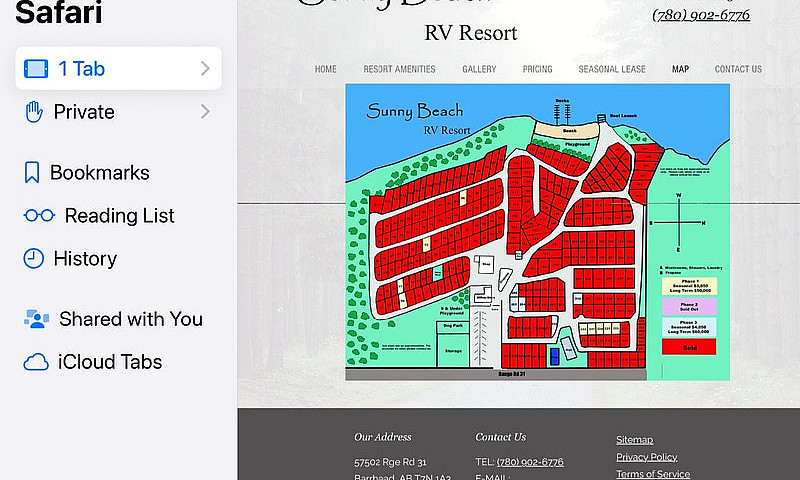This screenshot has height=480, width=800.
Task: Tap the footer TEL phone number link
Action: pos(530,462)
